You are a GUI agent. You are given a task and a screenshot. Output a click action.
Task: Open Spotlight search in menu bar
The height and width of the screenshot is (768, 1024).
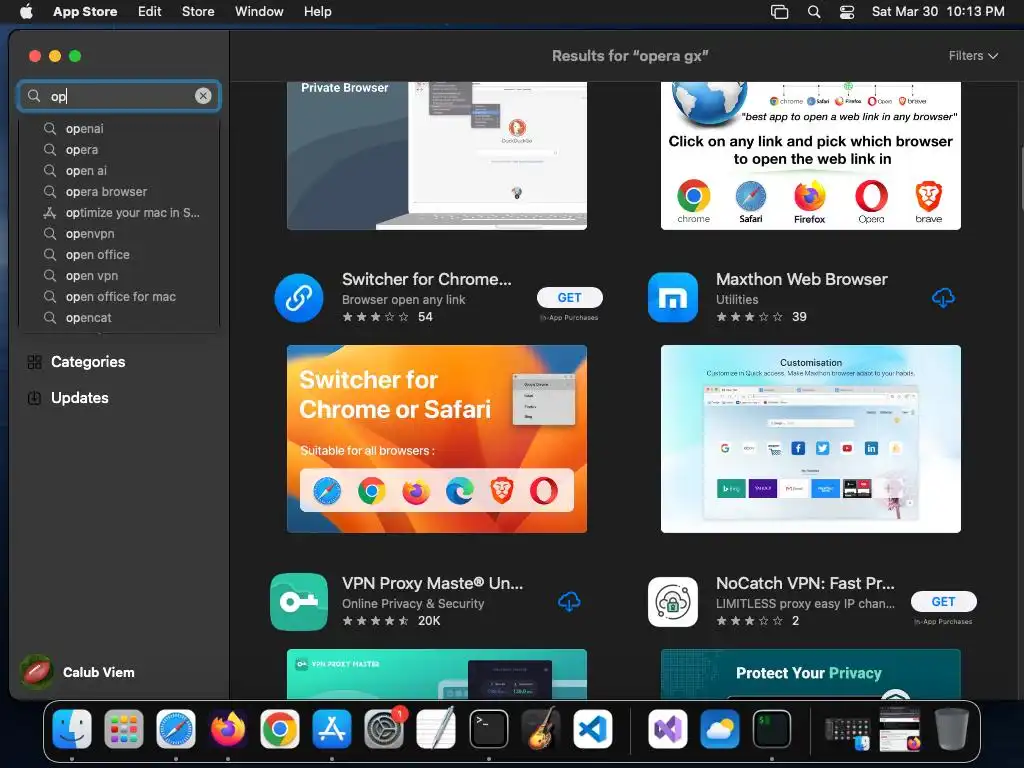pos(814,12)
